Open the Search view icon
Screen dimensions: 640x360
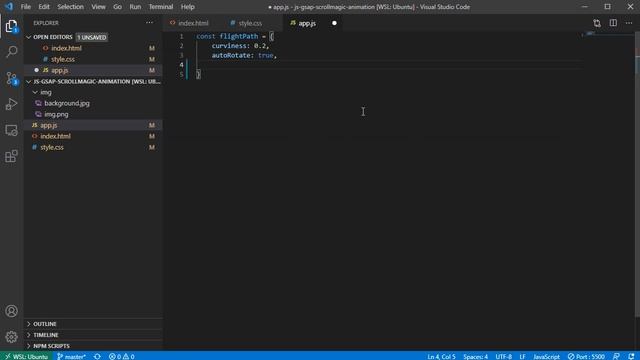pyautogui.click(x=11, y=52)
